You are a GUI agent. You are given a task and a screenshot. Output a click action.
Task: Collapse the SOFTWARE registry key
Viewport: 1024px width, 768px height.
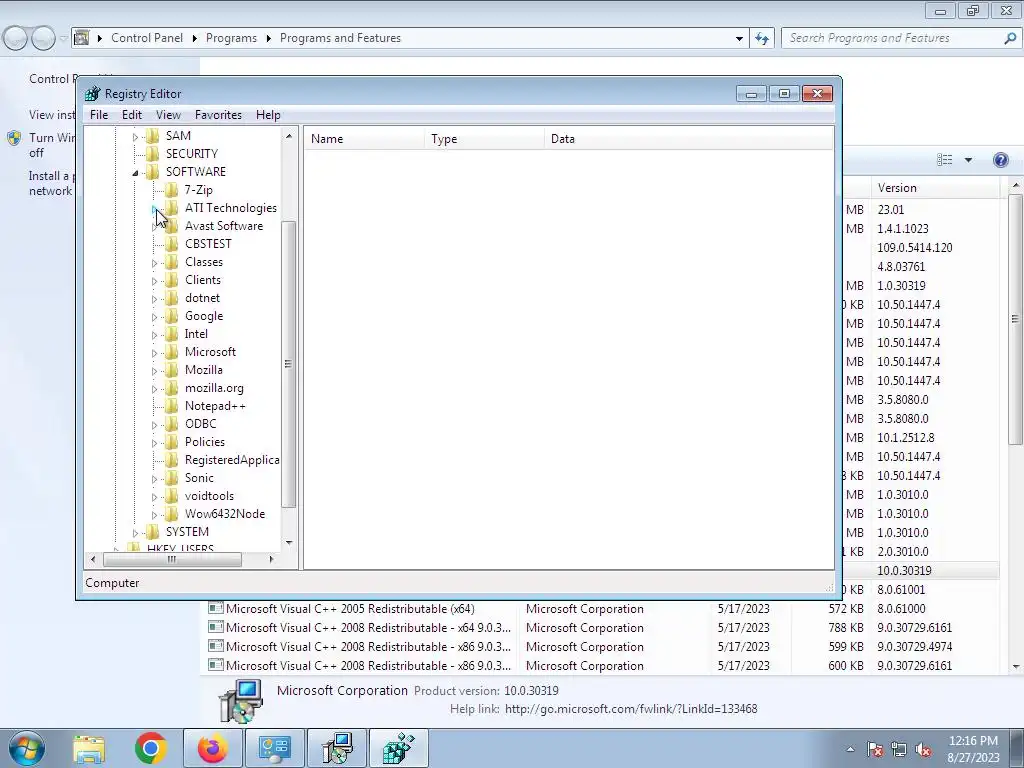(x=135, y=172)
